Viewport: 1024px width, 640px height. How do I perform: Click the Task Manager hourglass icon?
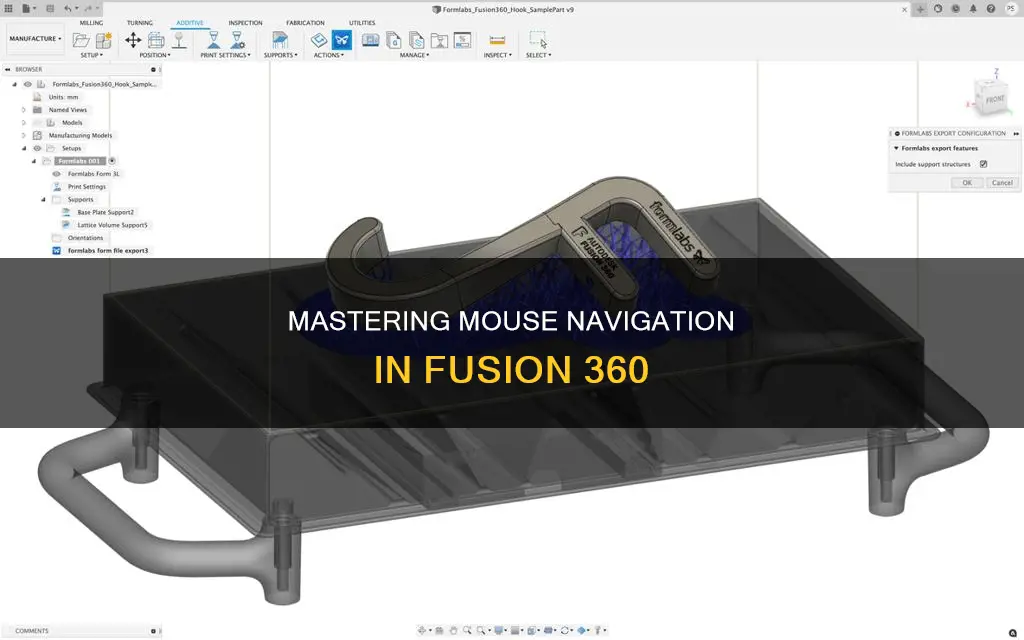coord(439,40)
